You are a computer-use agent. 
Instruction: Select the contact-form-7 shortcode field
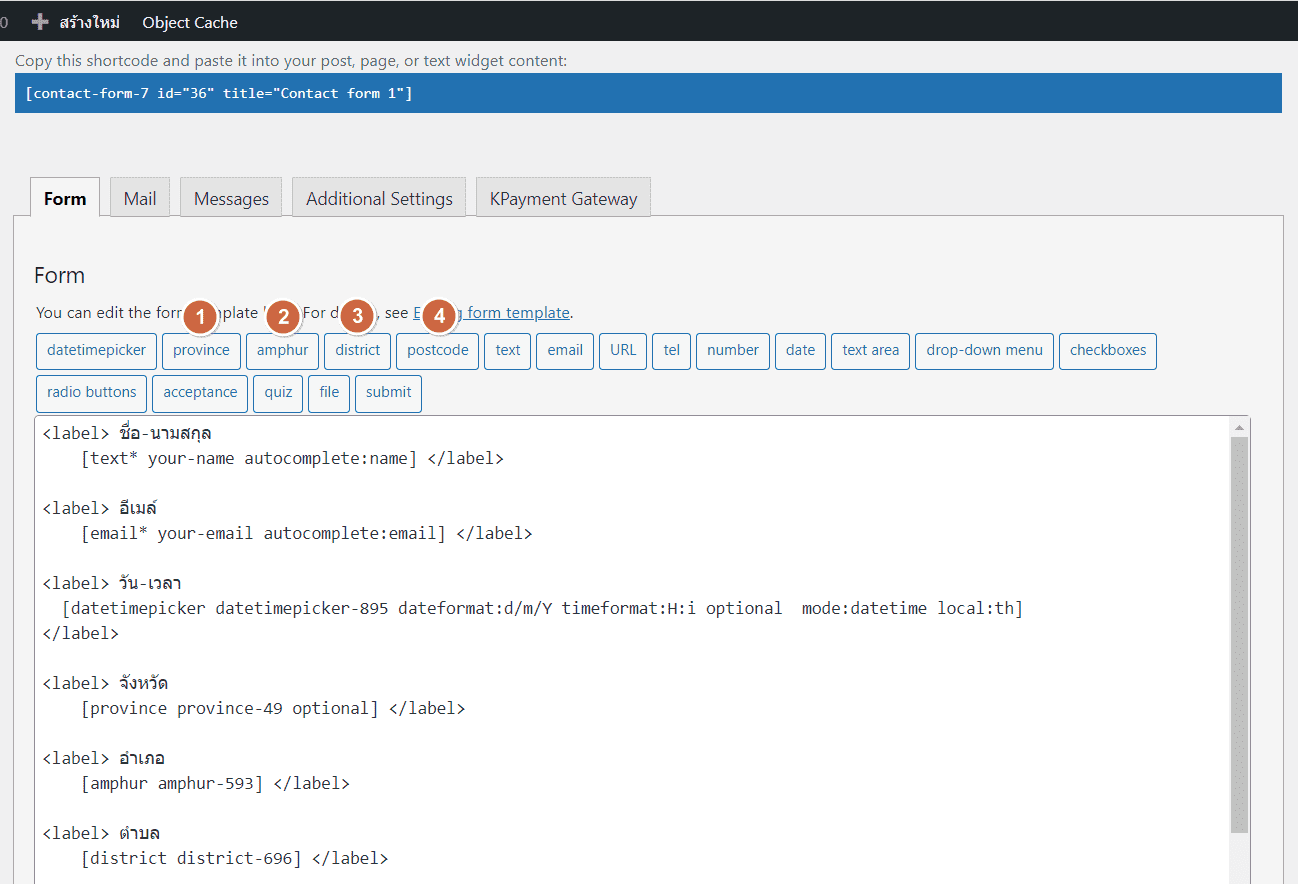[647, 93]
